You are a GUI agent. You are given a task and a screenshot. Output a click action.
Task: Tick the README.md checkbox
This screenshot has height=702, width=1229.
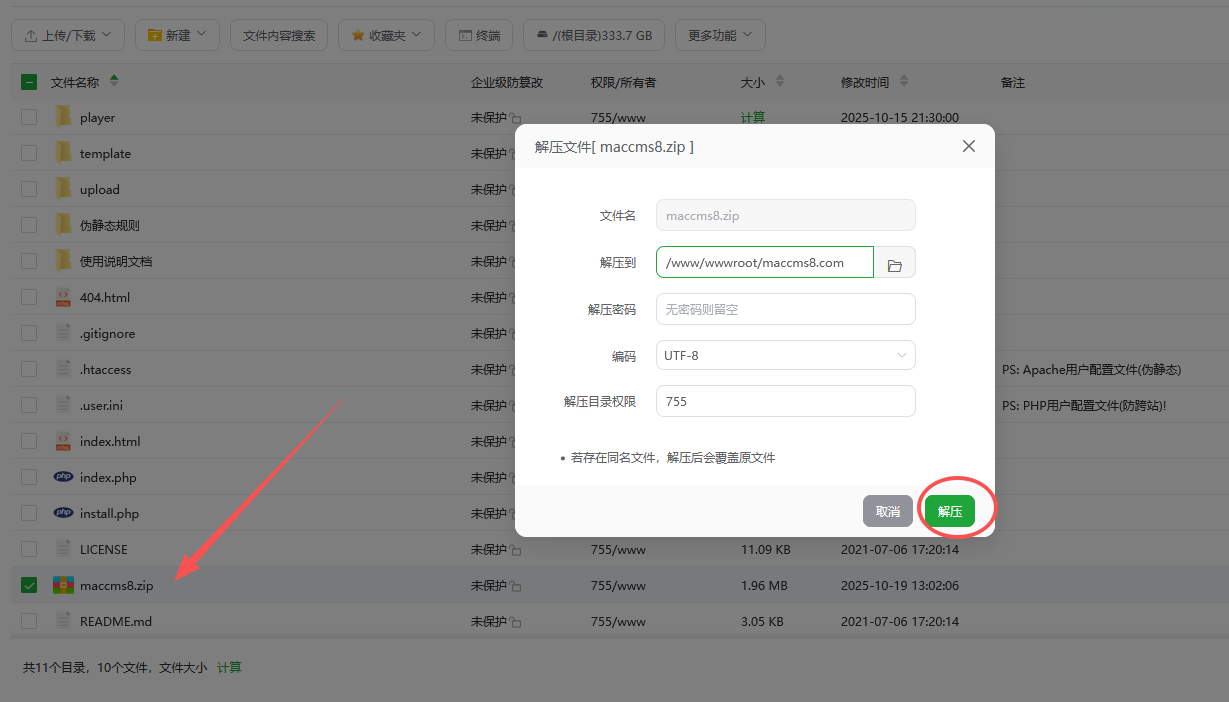pyautogui.click(x=29, y=621)
